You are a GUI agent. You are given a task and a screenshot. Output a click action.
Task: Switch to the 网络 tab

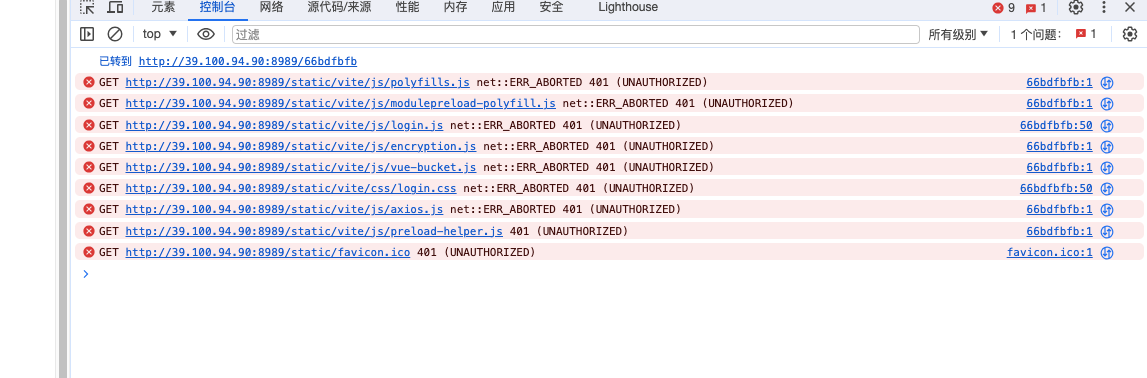[271, 7]
